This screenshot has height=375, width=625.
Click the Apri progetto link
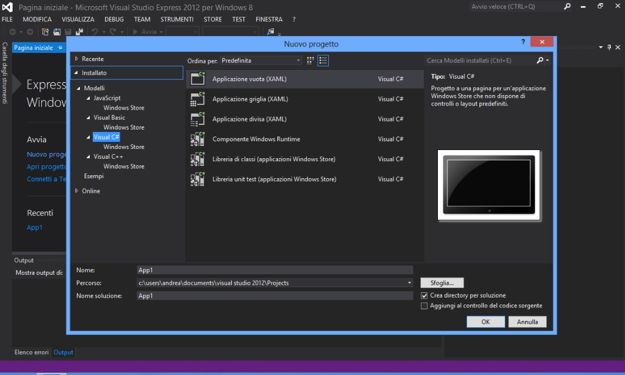(x=46, y=167)
